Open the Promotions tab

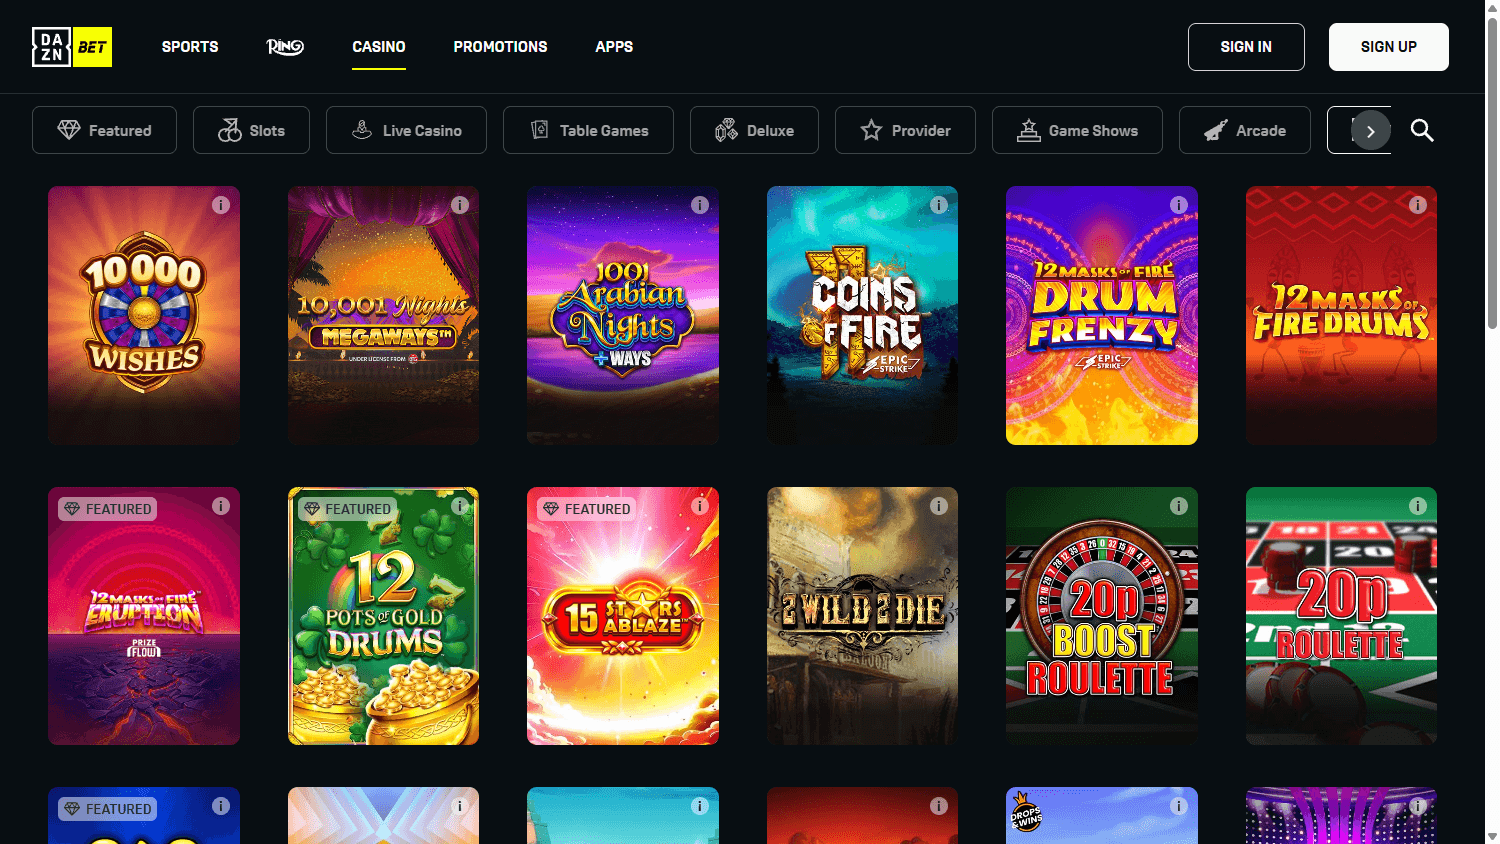(500, 47)
